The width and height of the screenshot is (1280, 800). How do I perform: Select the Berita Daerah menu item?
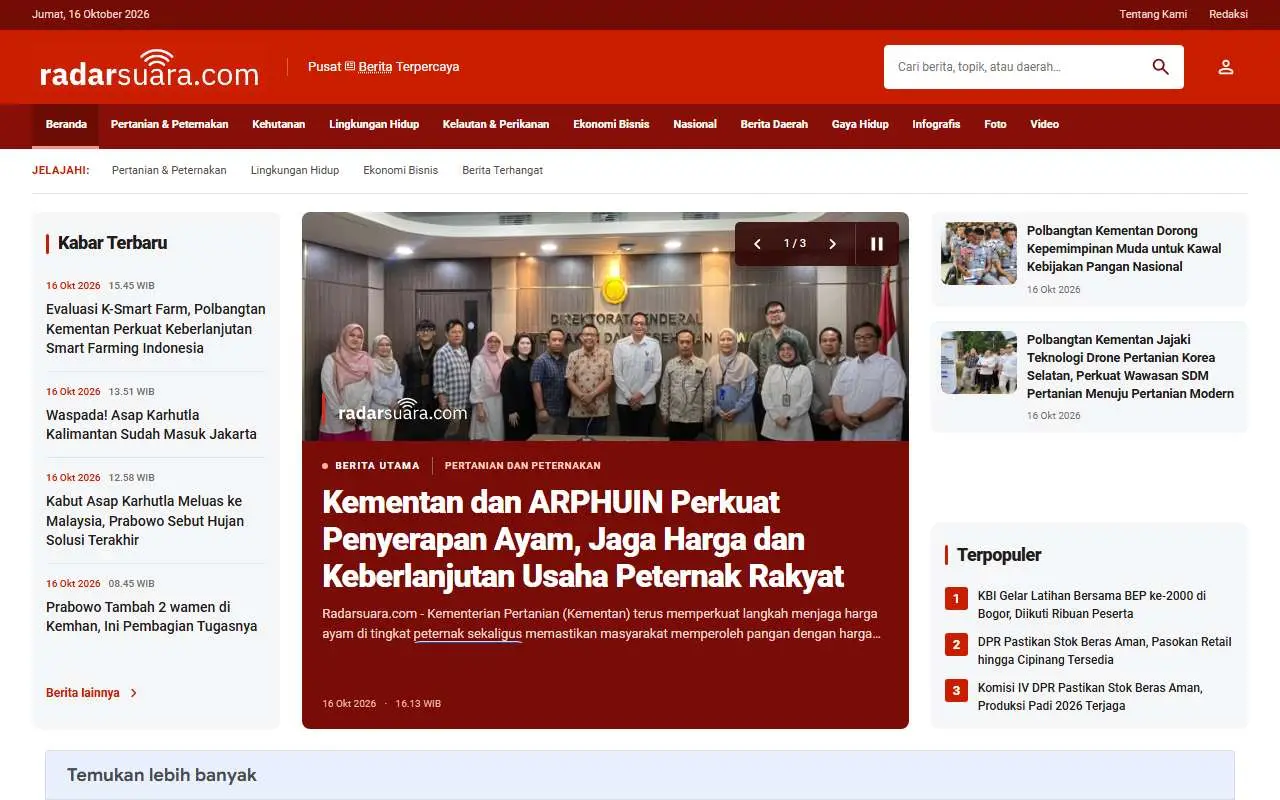774,125
